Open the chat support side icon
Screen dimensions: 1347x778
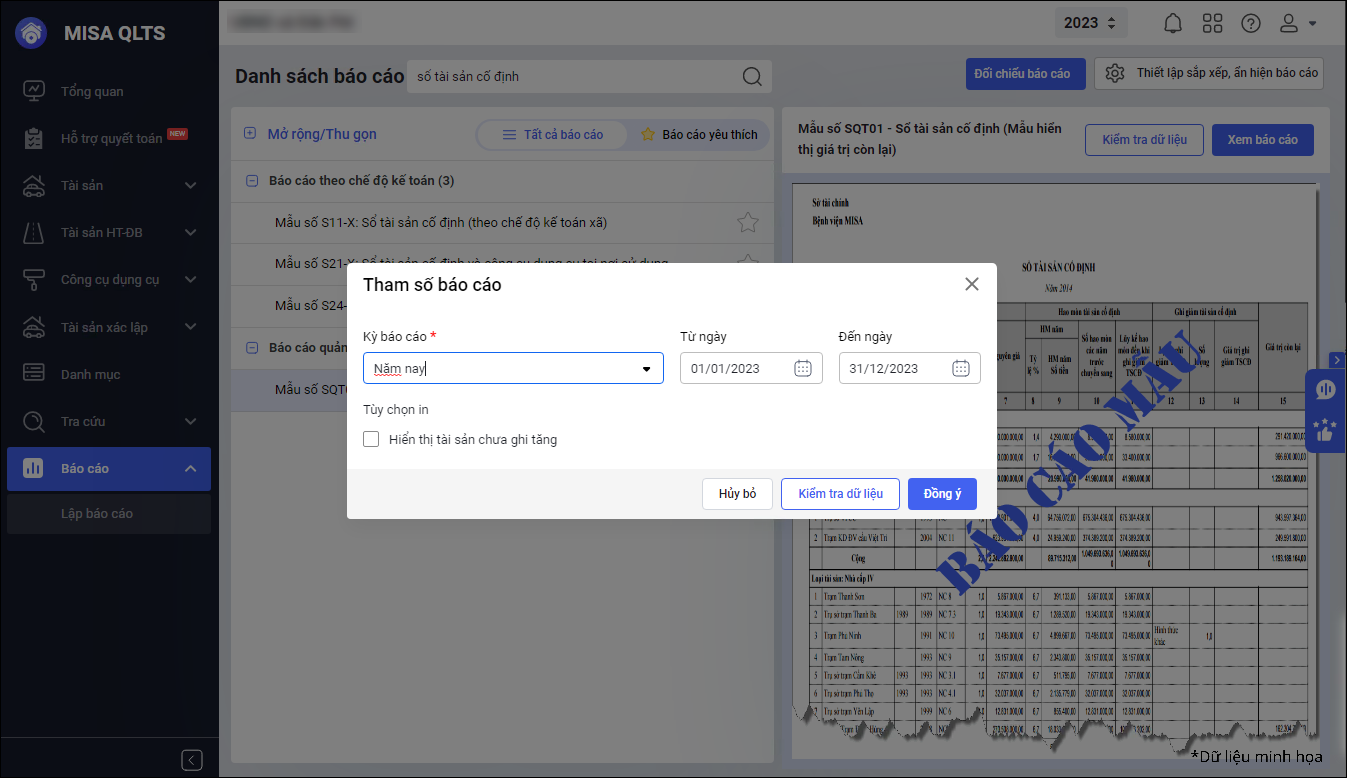point(1326,389)
